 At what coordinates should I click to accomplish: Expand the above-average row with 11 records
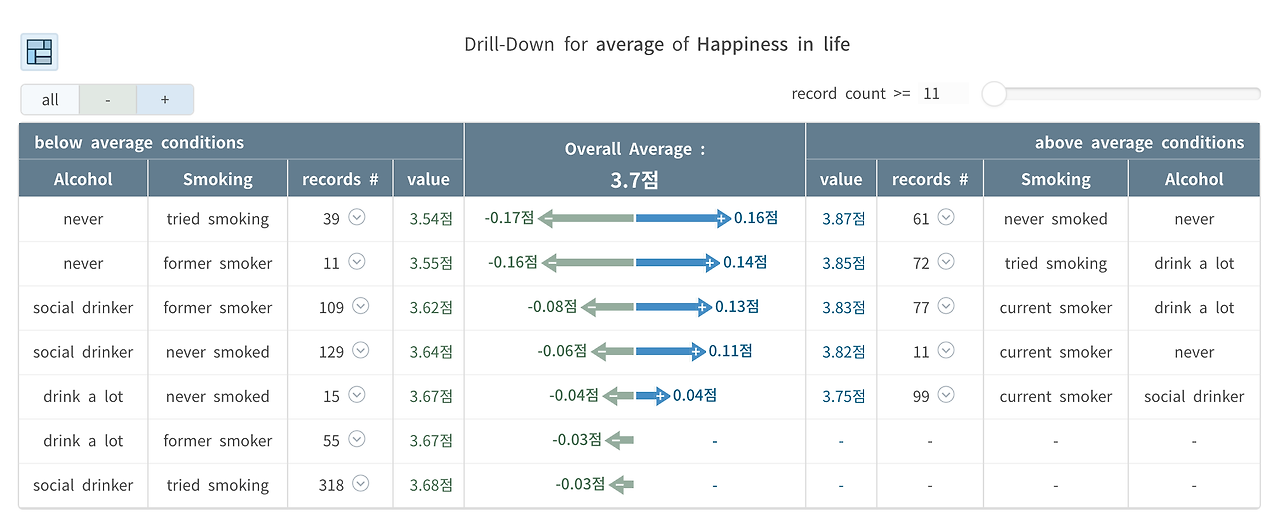946,350
